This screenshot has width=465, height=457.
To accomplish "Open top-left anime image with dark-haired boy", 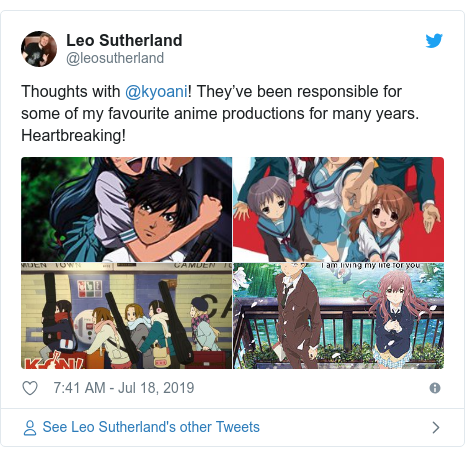I will pyautogui.click(x=126, y=209).
